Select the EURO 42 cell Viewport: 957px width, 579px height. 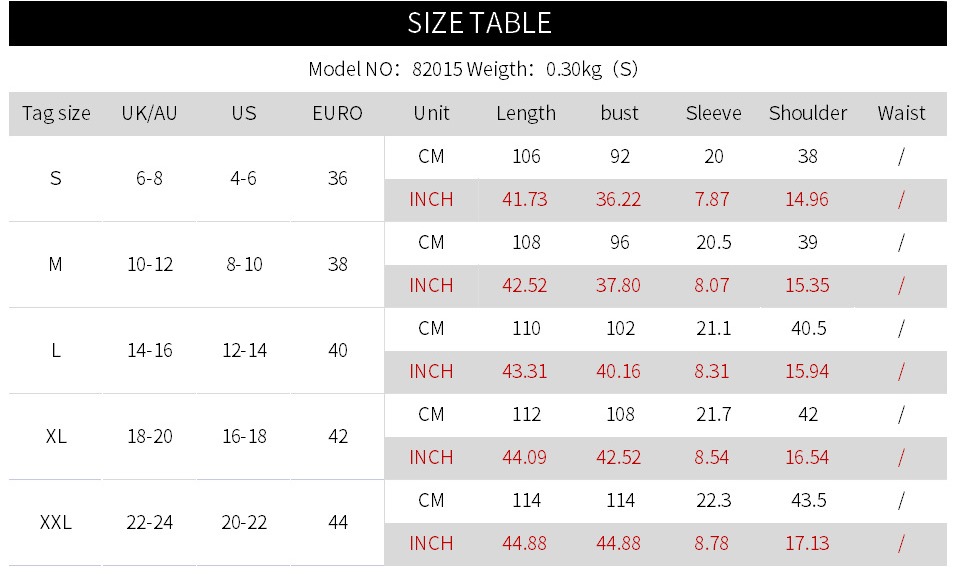[338, 436]
